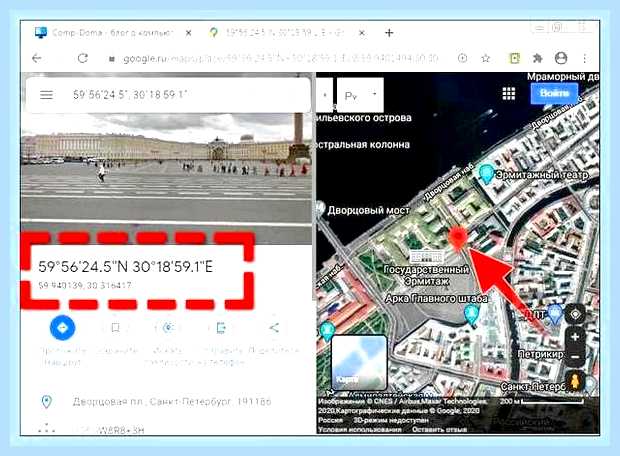
Task: Zoom out the map with minus
Action: 575,357
